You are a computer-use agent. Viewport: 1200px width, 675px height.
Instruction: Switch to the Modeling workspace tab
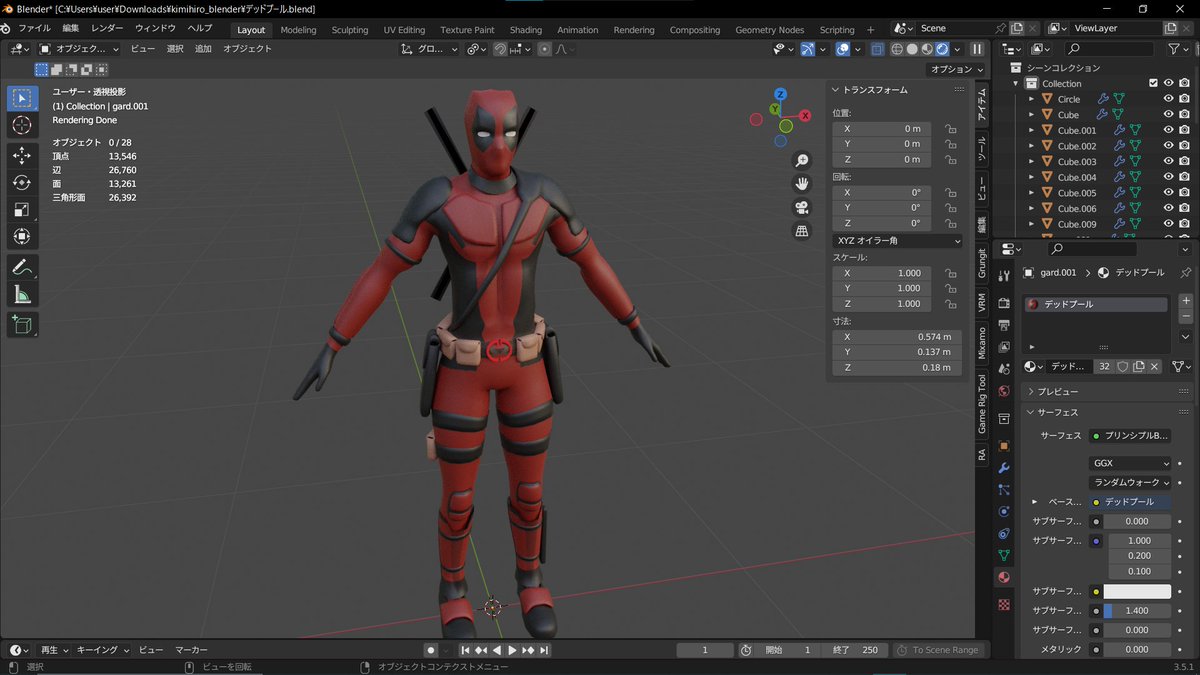(298, 30)
